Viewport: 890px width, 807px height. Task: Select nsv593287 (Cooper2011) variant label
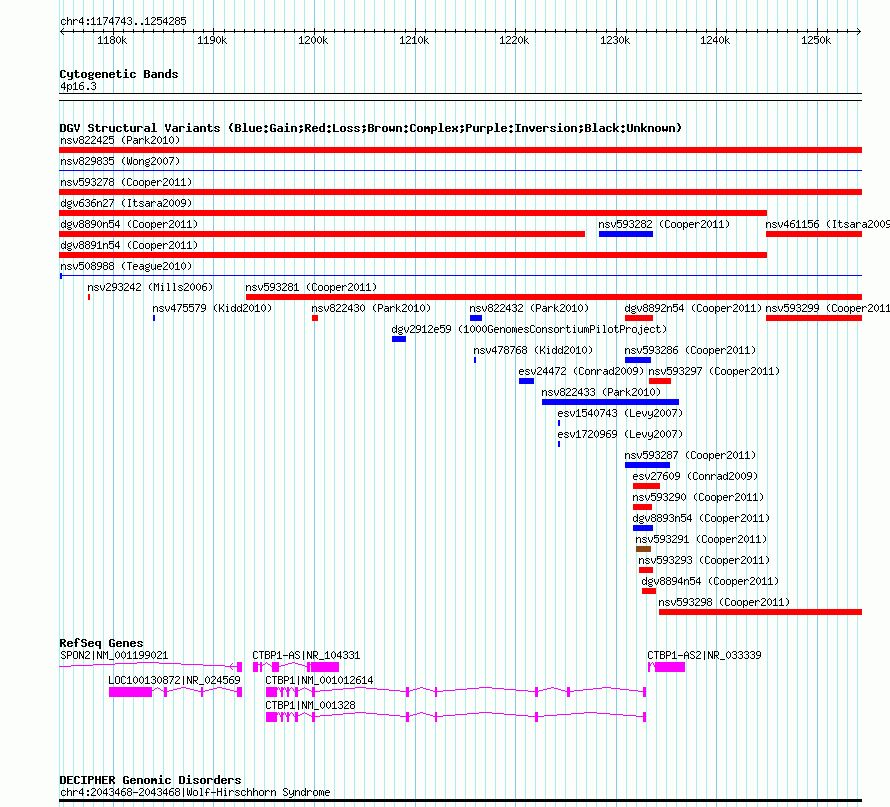(x=690, y=455)
